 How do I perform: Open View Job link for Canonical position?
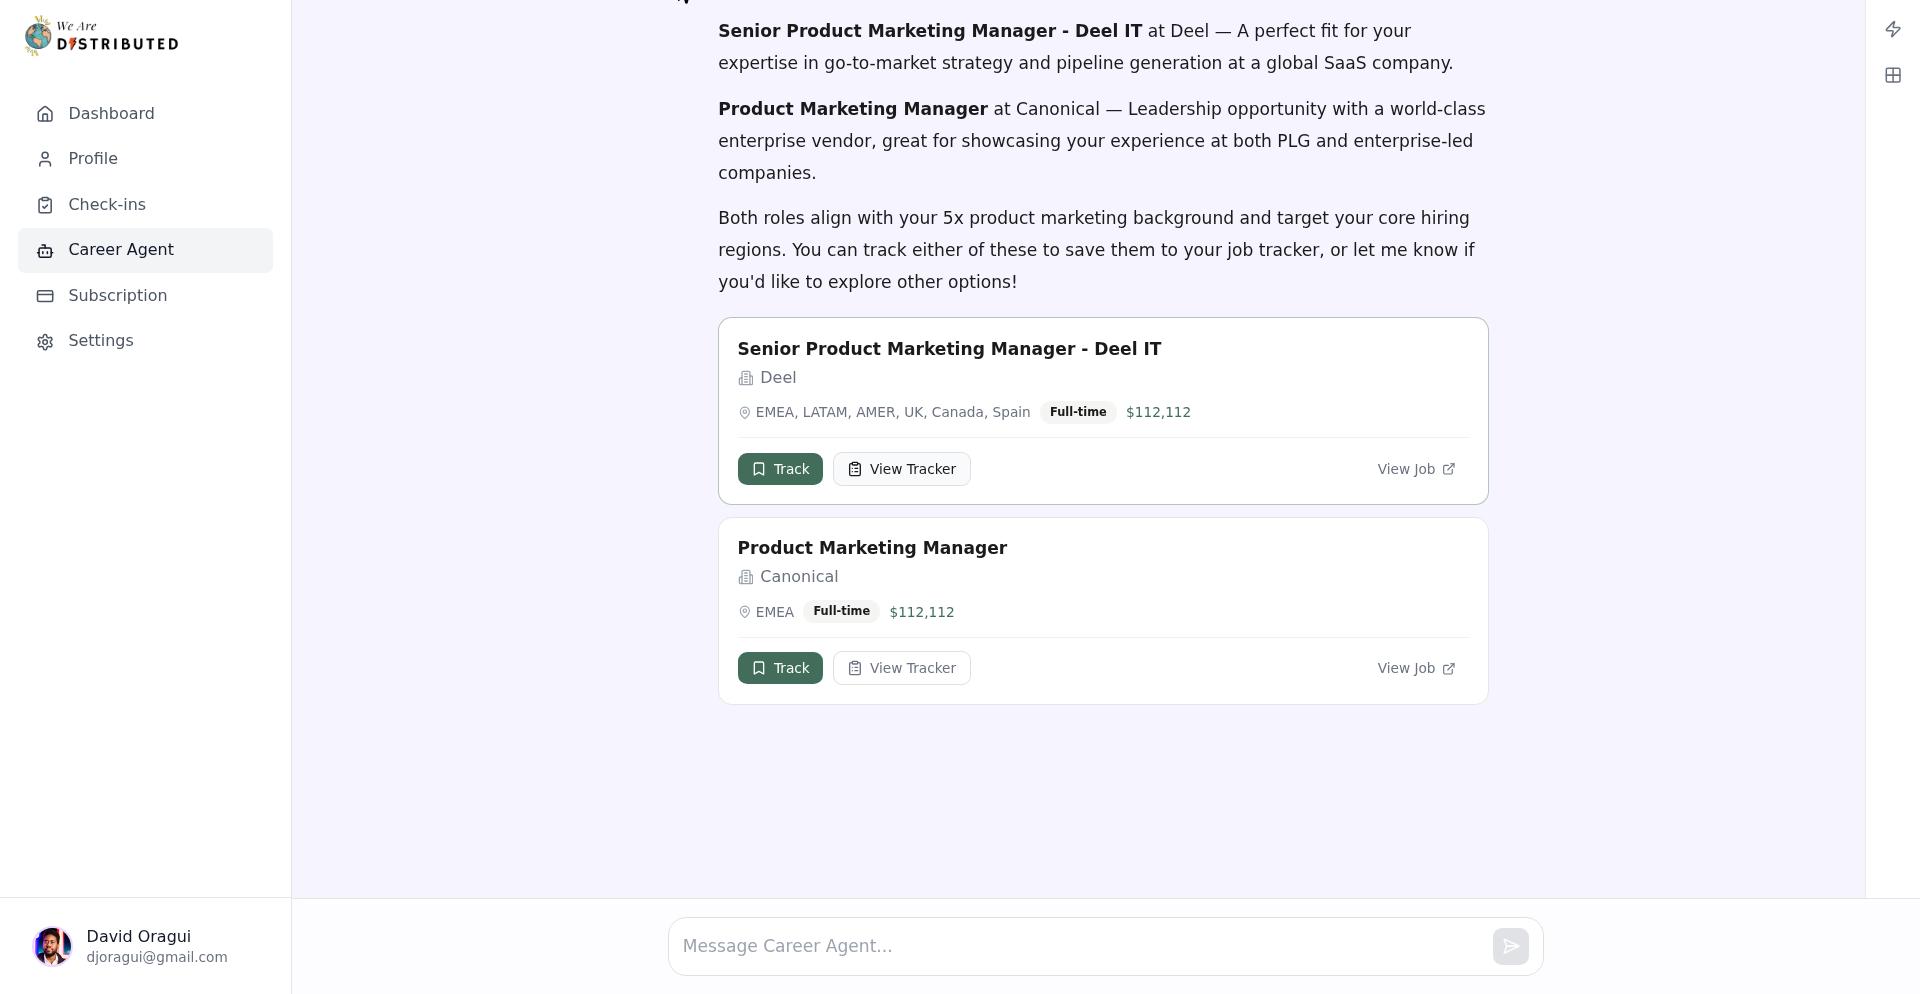click(x=1414, y=667)
